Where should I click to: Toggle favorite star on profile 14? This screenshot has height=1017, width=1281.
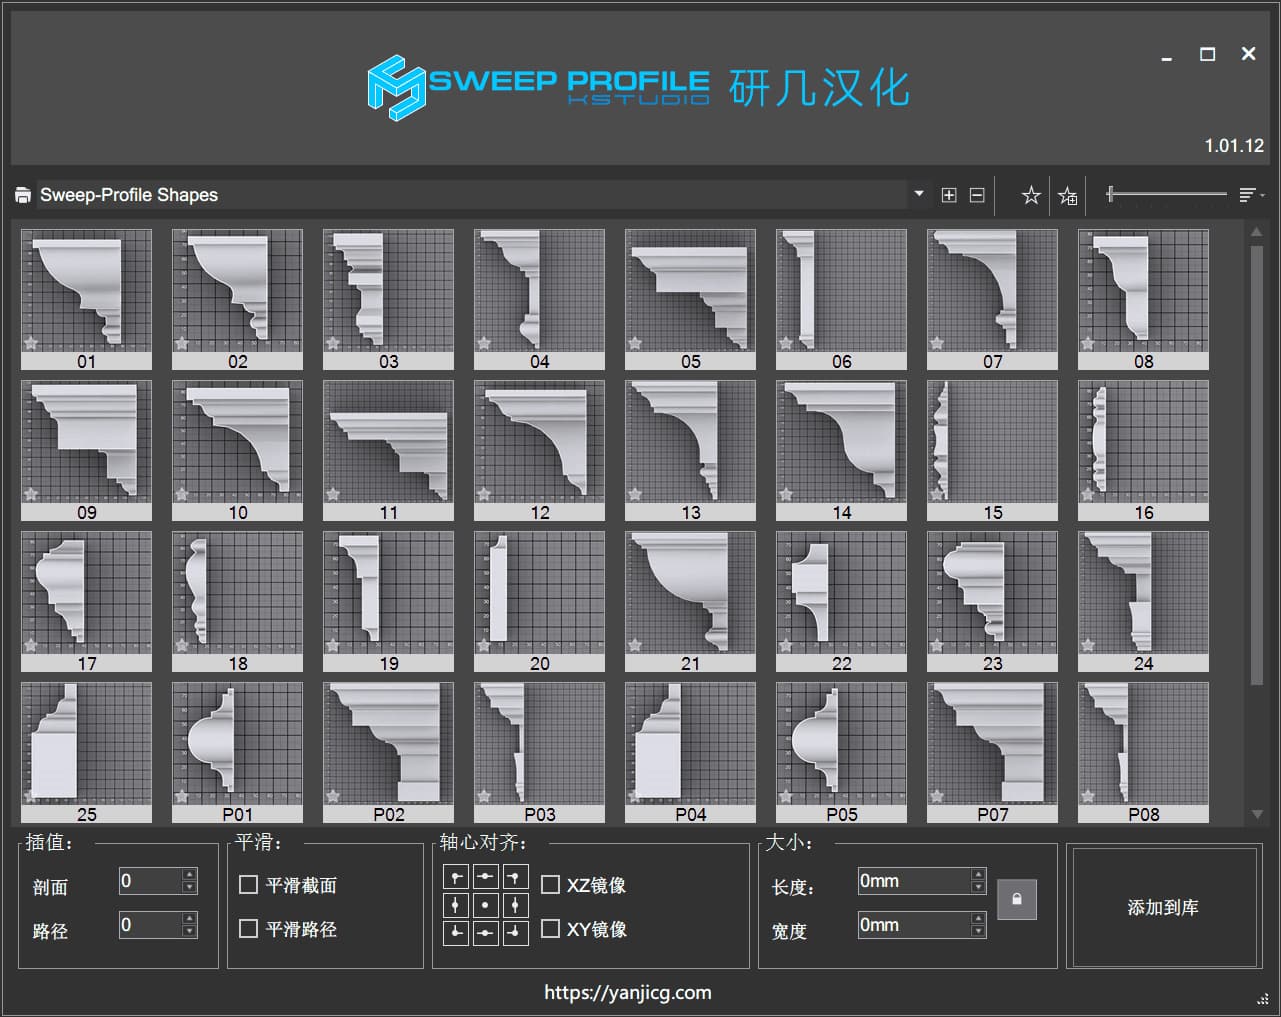(x=786, y=494)
